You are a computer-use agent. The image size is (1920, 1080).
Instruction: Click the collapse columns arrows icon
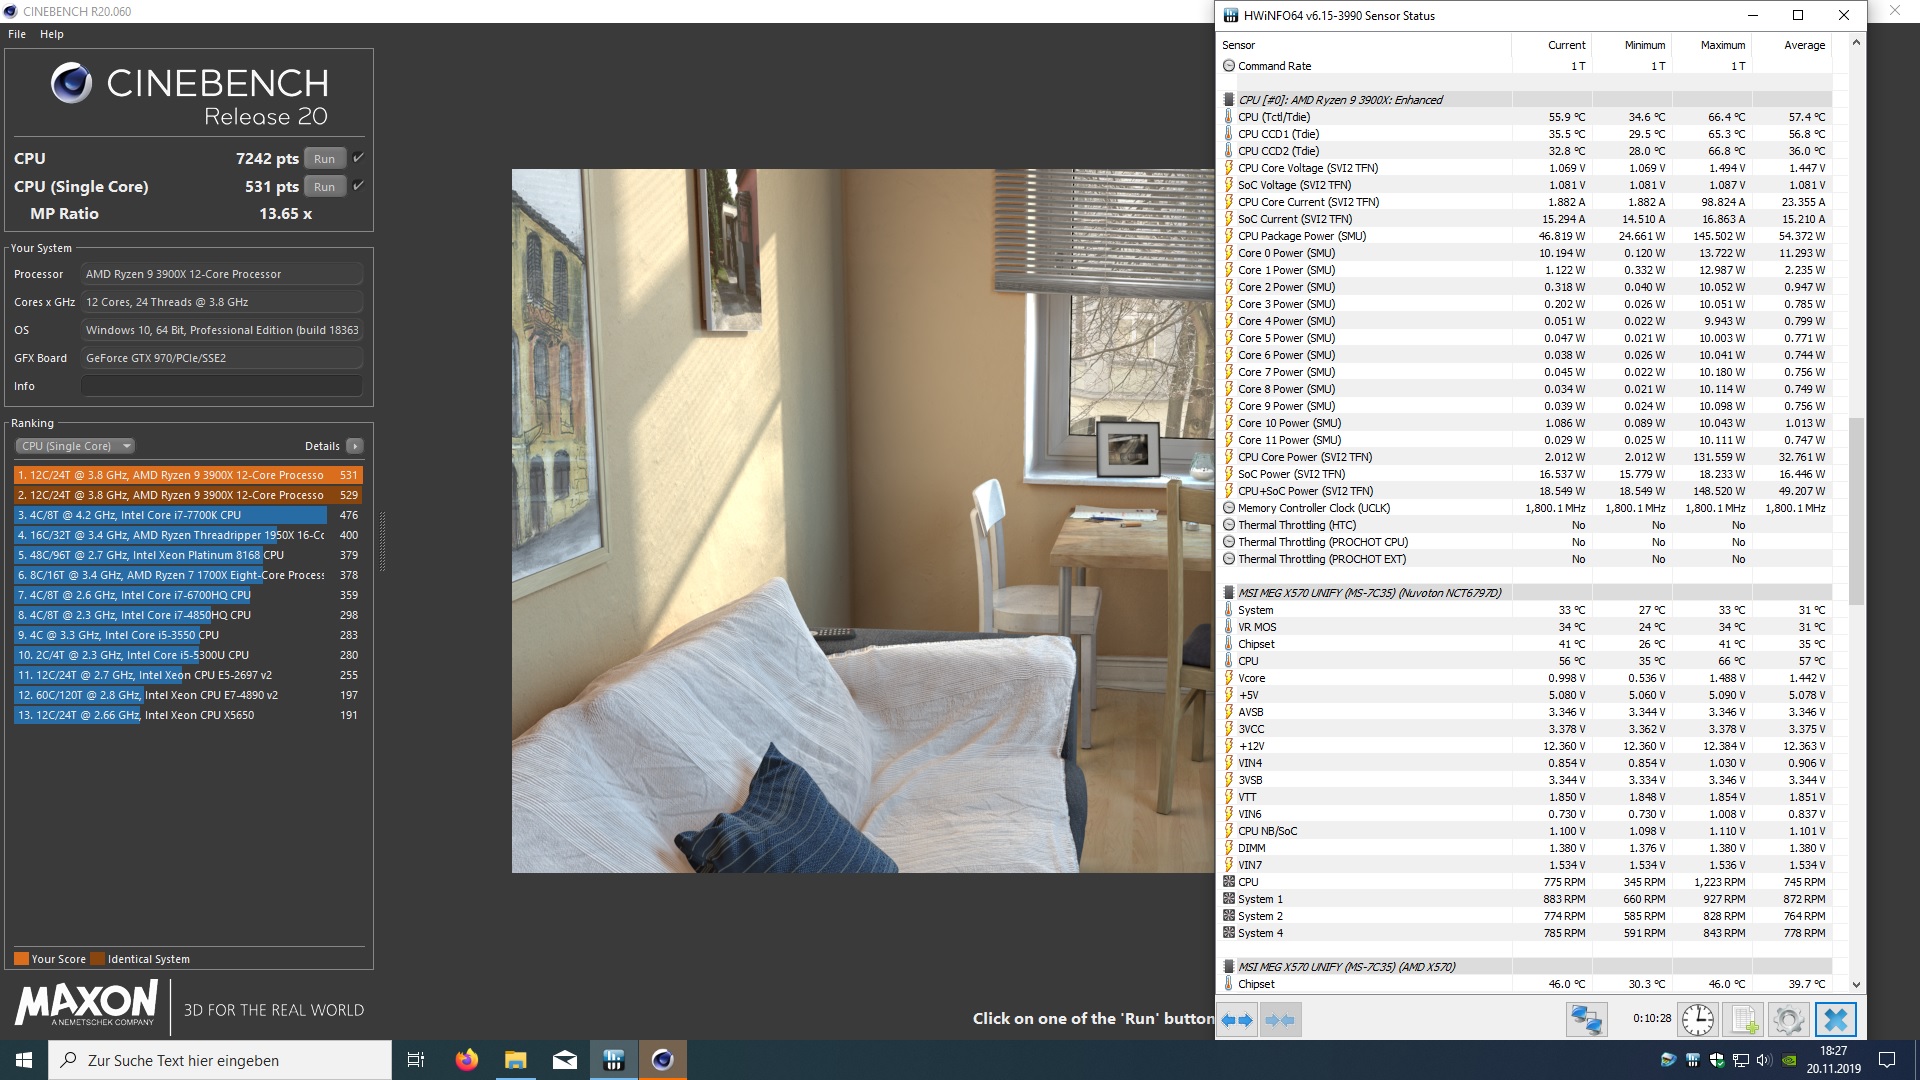pos(1280,1020)
